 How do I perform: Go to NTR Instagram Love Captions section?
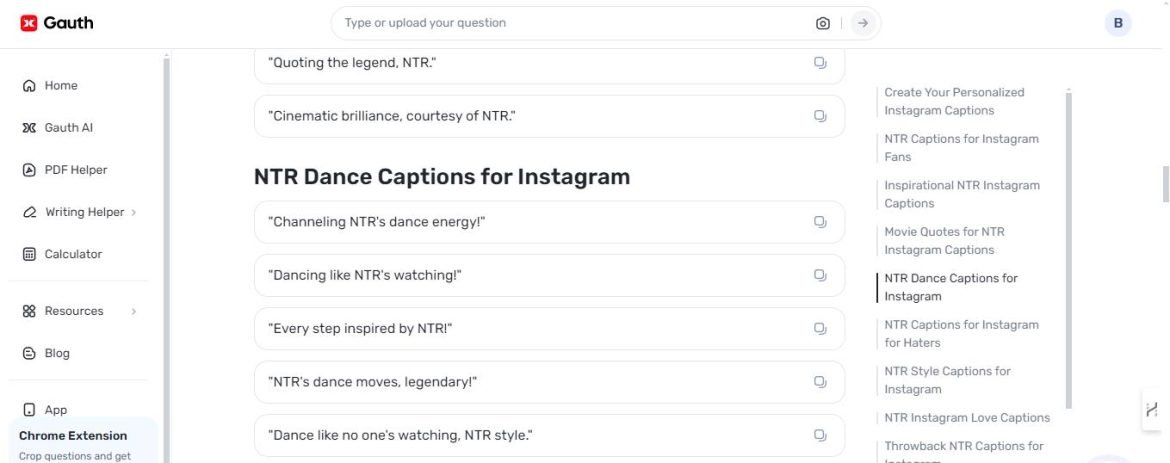pyautogui.click(x=967, y=417)
